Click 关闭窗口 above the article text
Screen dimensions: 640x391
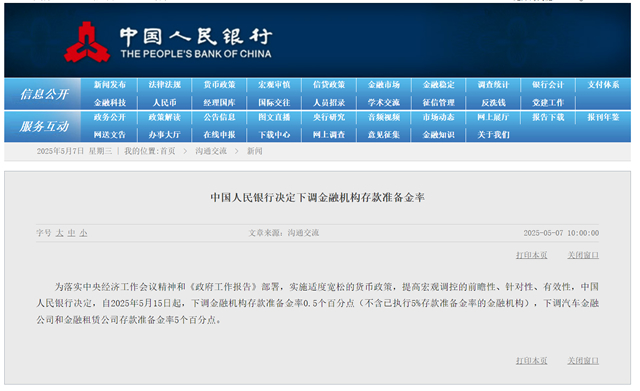tap(583, 255)
